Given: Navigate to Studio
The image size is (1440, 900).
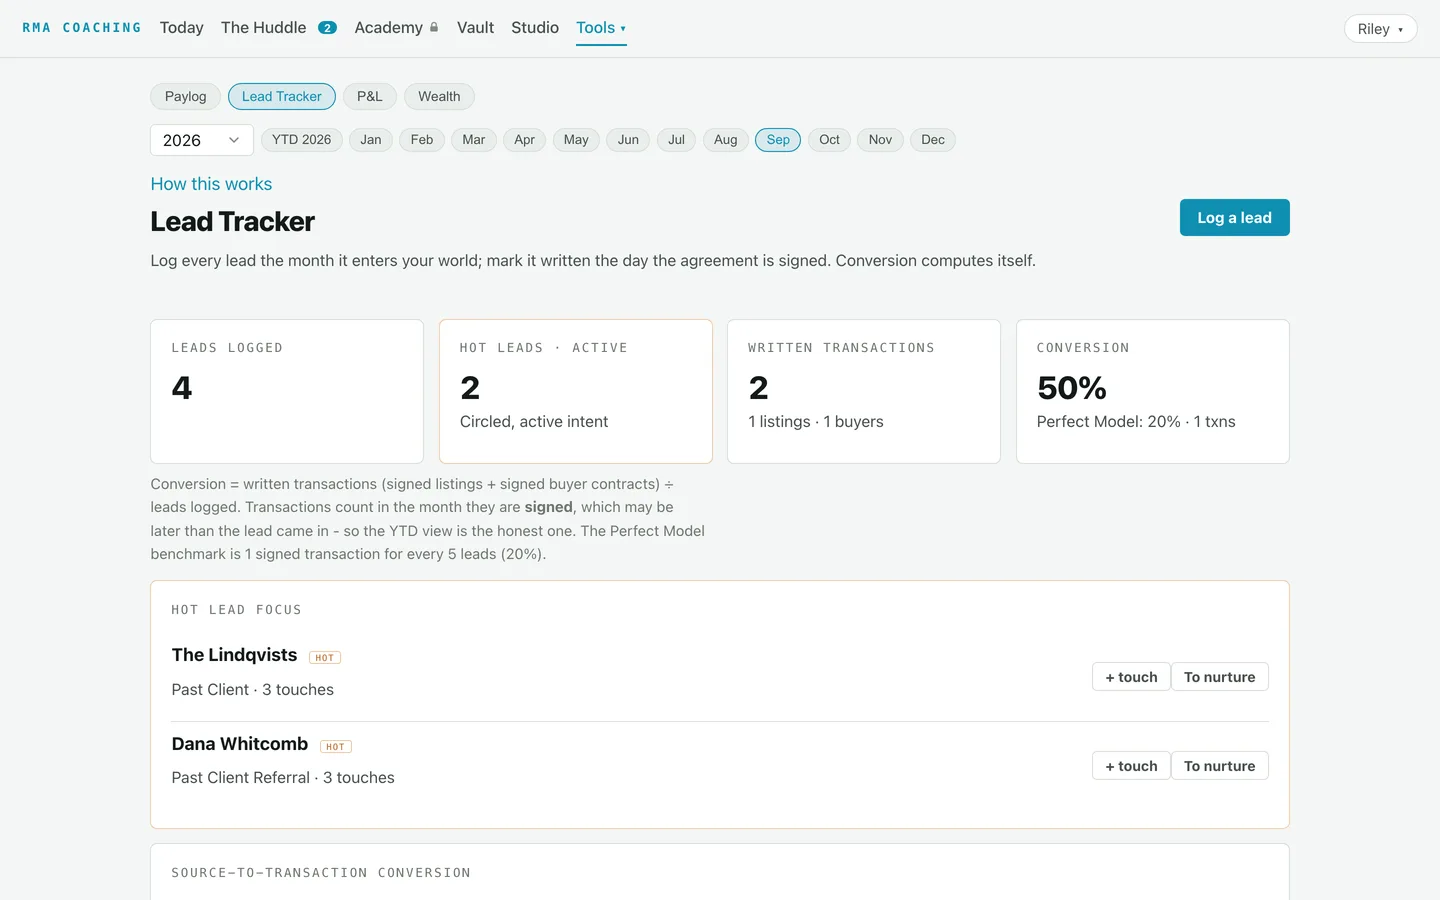Looking at the screenshot, I should [x=535, y=28].
